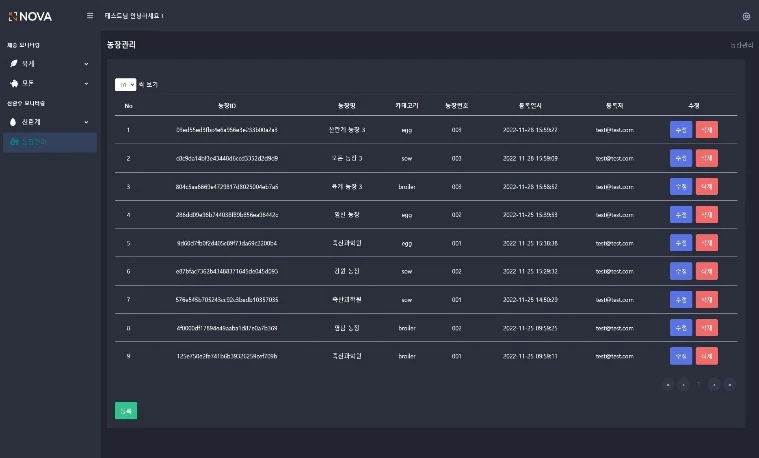Screen dimensions: 759x458
Task: Click the green 등록 register button
Action: [x=126, y=411]
